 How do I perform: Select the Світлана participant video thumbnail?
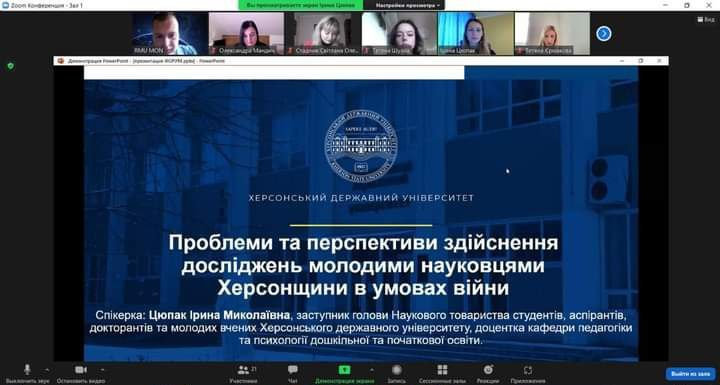pyautogui.click(x=322, y=34)
